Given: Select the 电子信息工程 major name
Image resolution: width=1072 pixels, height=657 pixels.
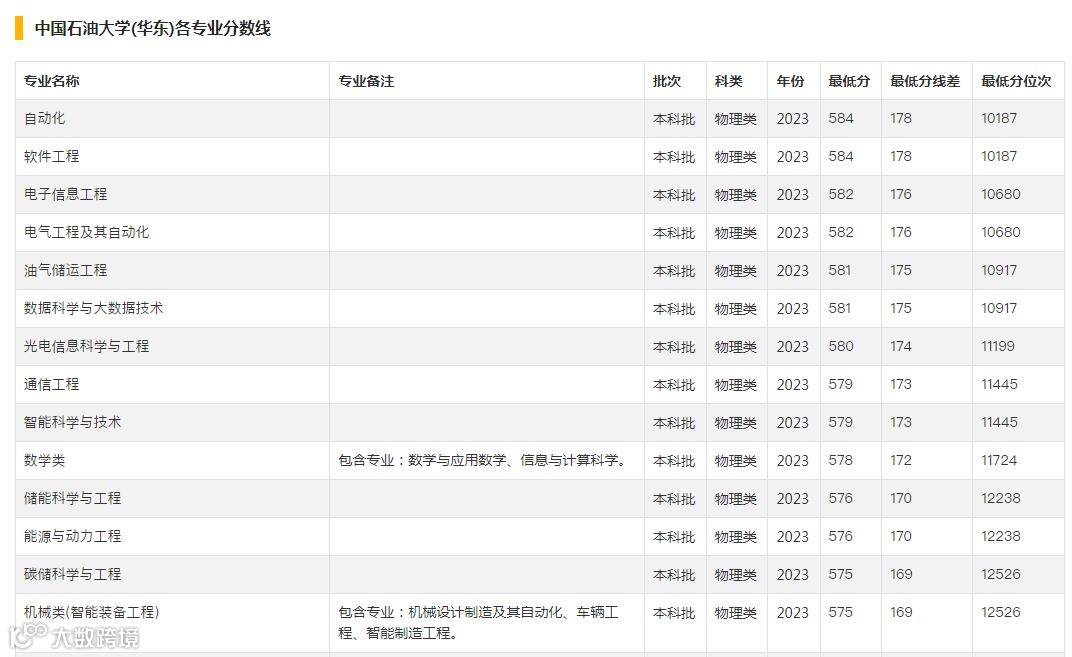Looking at the screenshot, I should [x=66, y=194].
